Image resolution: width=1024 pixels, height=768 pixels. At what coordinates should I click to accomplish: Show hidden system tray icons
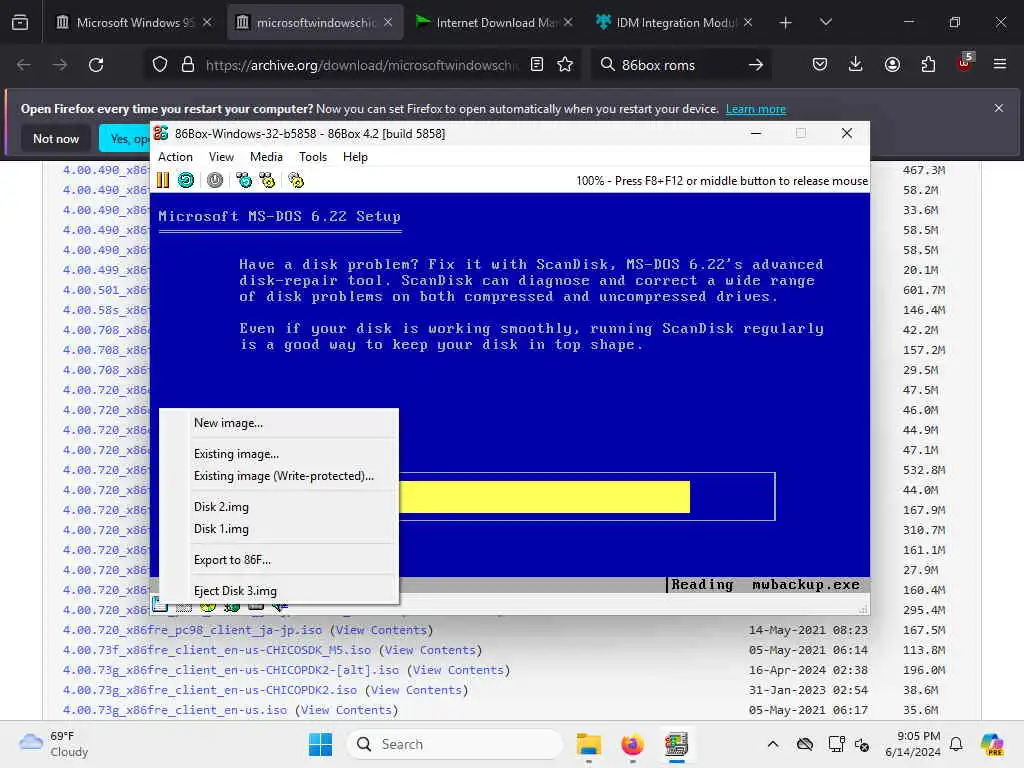(x=773, y=744)
